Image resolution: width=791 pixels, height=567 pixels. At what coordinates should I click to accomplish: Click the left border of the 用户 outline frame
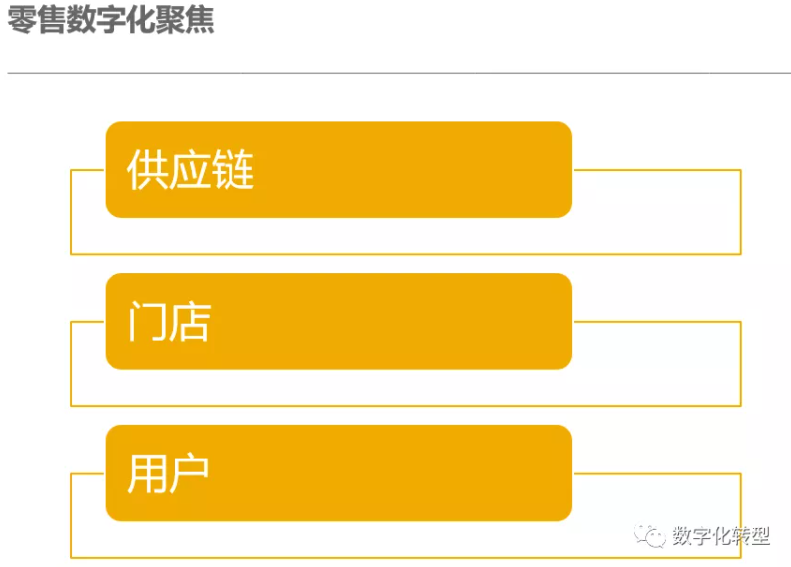point(71,516)
